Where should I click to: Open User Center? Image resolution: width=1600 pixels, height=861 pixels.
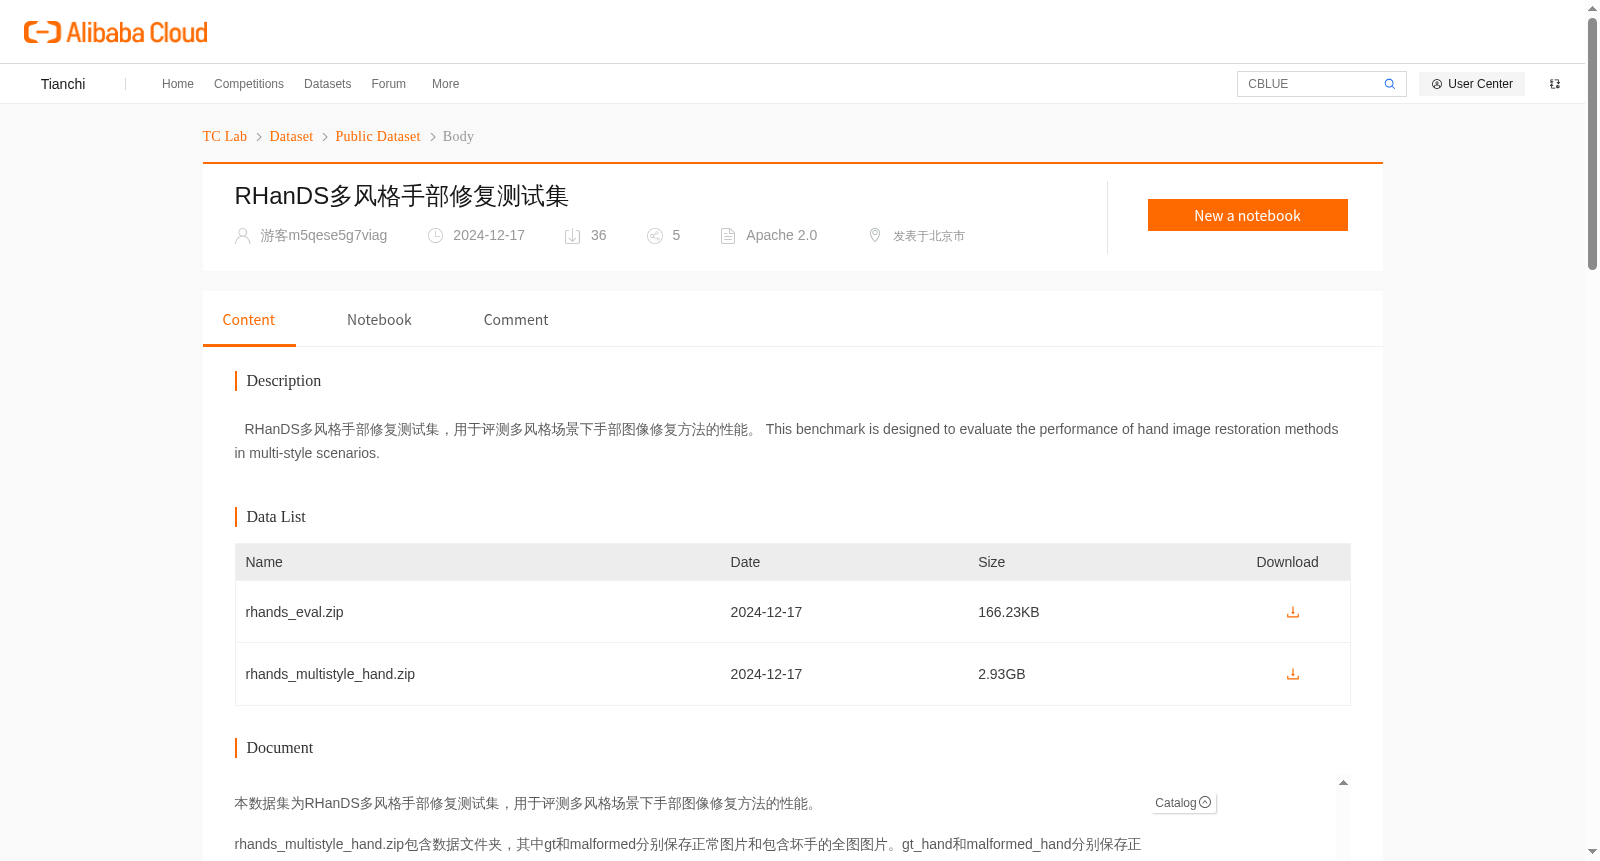coord(1472,84)
